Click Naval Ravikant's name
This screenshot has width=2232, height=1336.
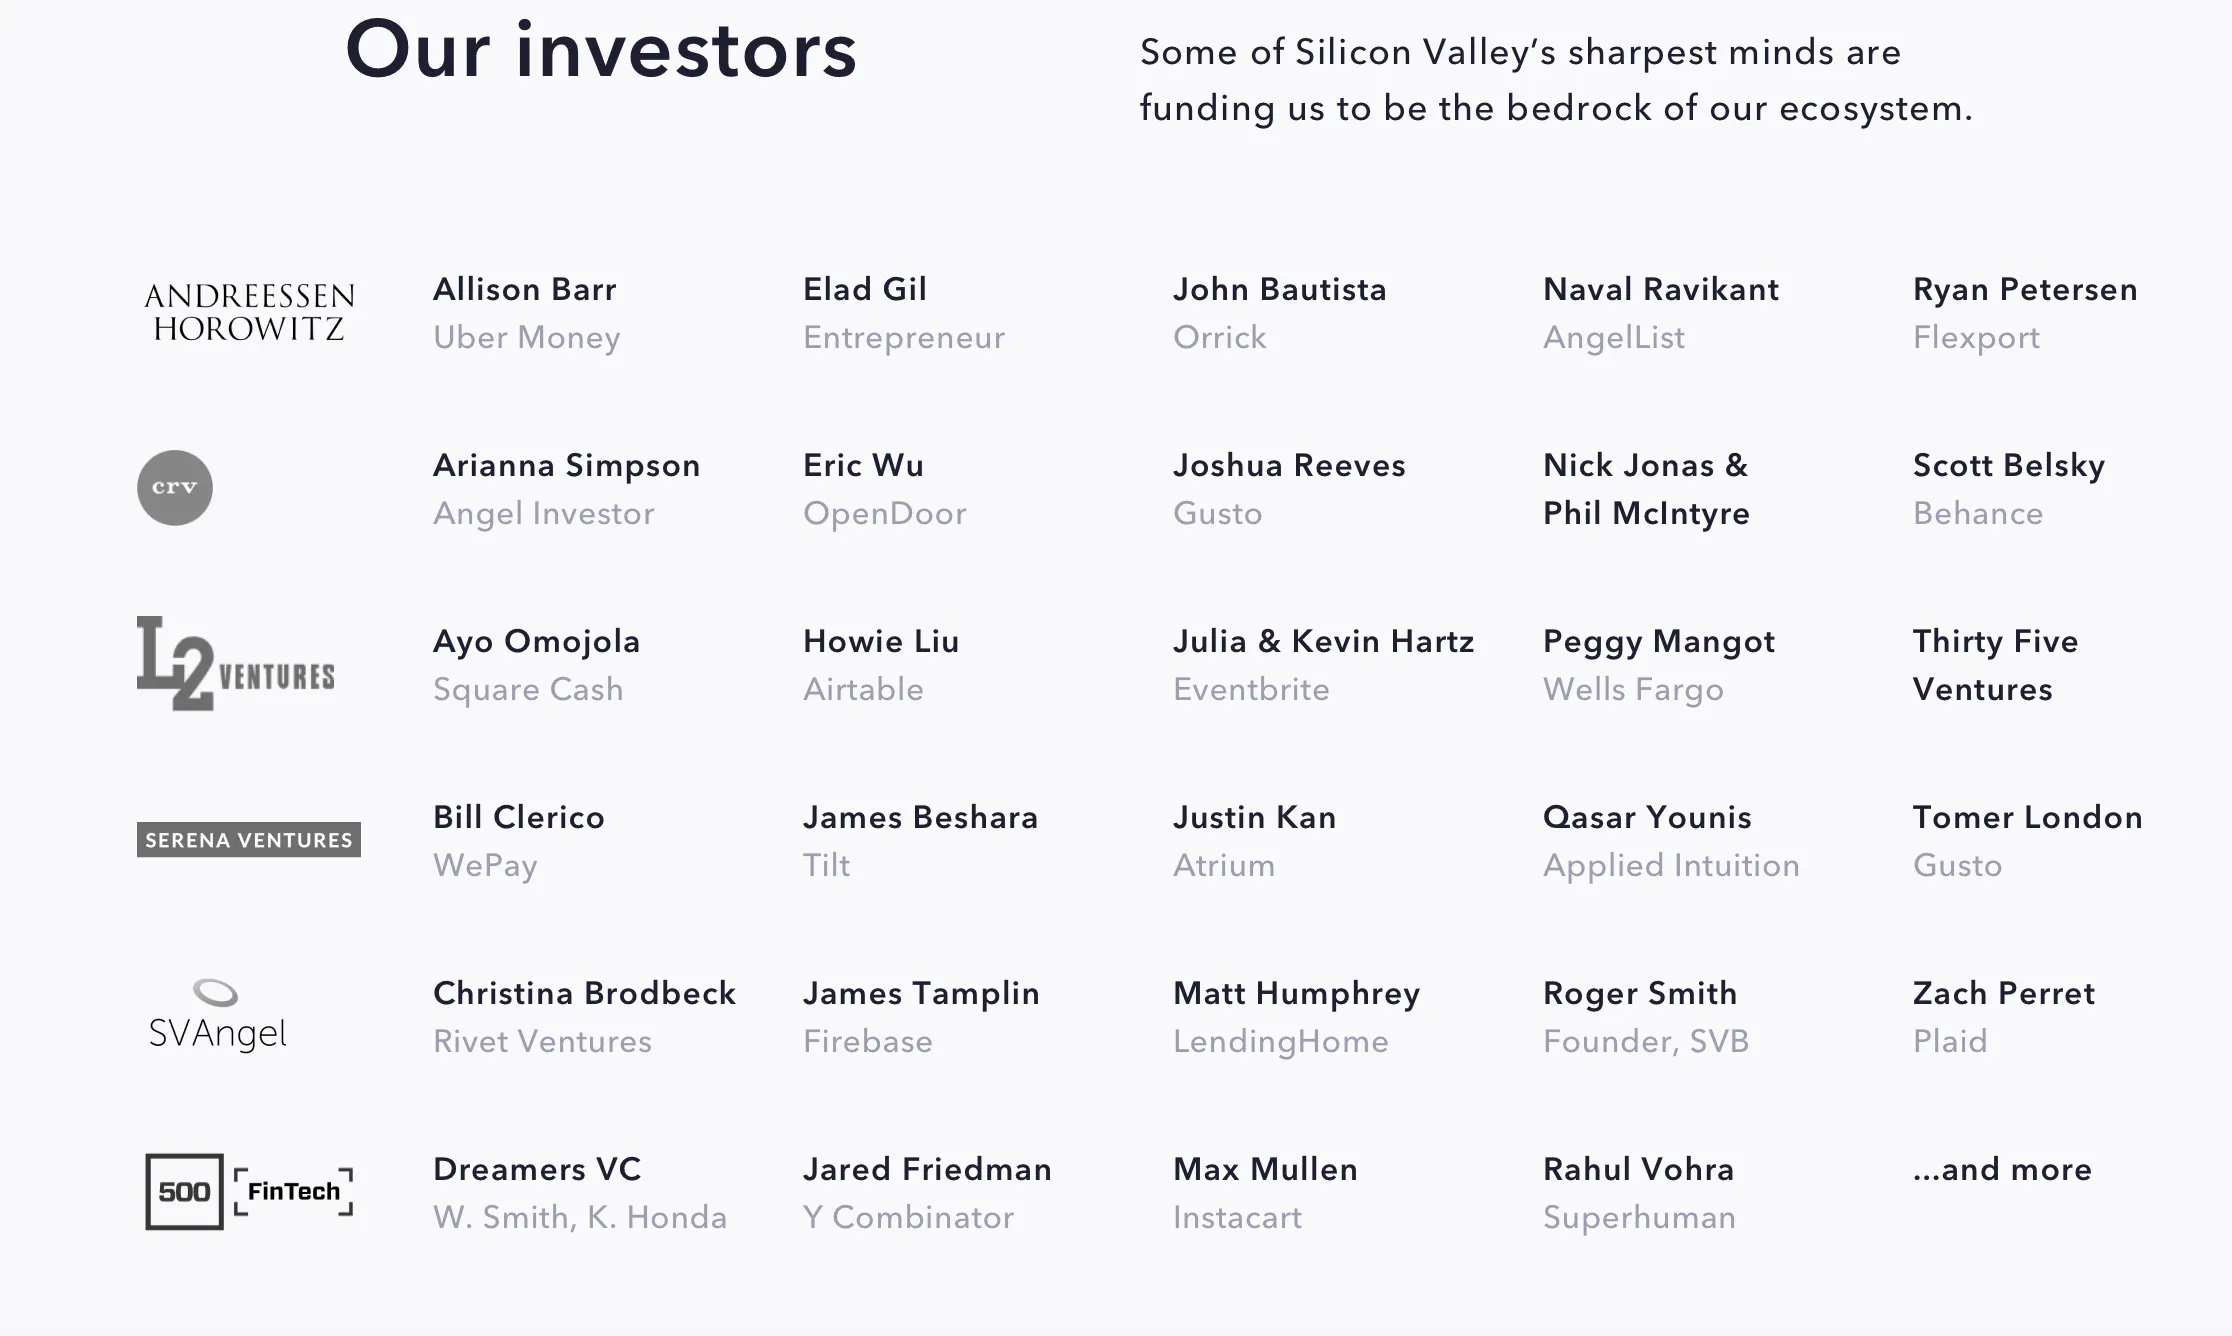pos(1661,289)
